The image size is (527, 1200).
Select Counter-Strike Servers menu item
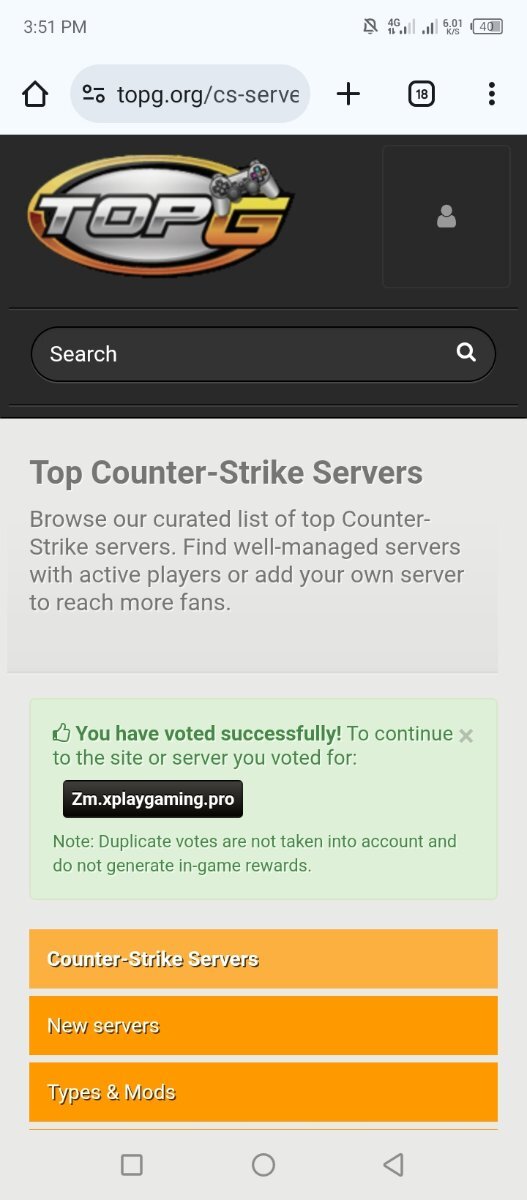click(263, 959)
